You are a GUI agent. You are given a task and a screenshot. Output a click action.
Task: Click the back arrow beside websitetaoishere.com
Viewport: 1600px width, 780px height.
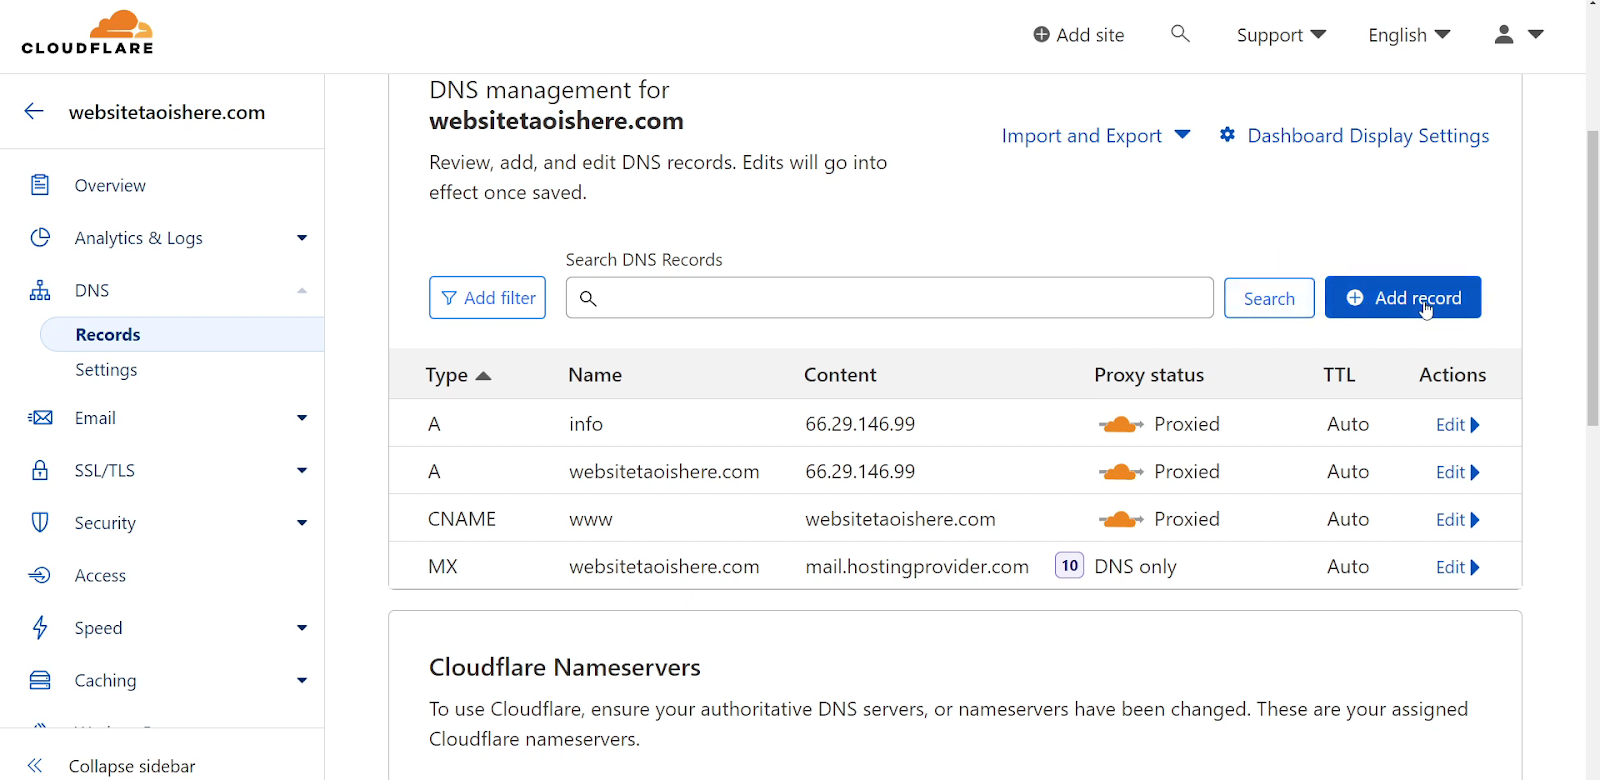click(x=34, y=111)
